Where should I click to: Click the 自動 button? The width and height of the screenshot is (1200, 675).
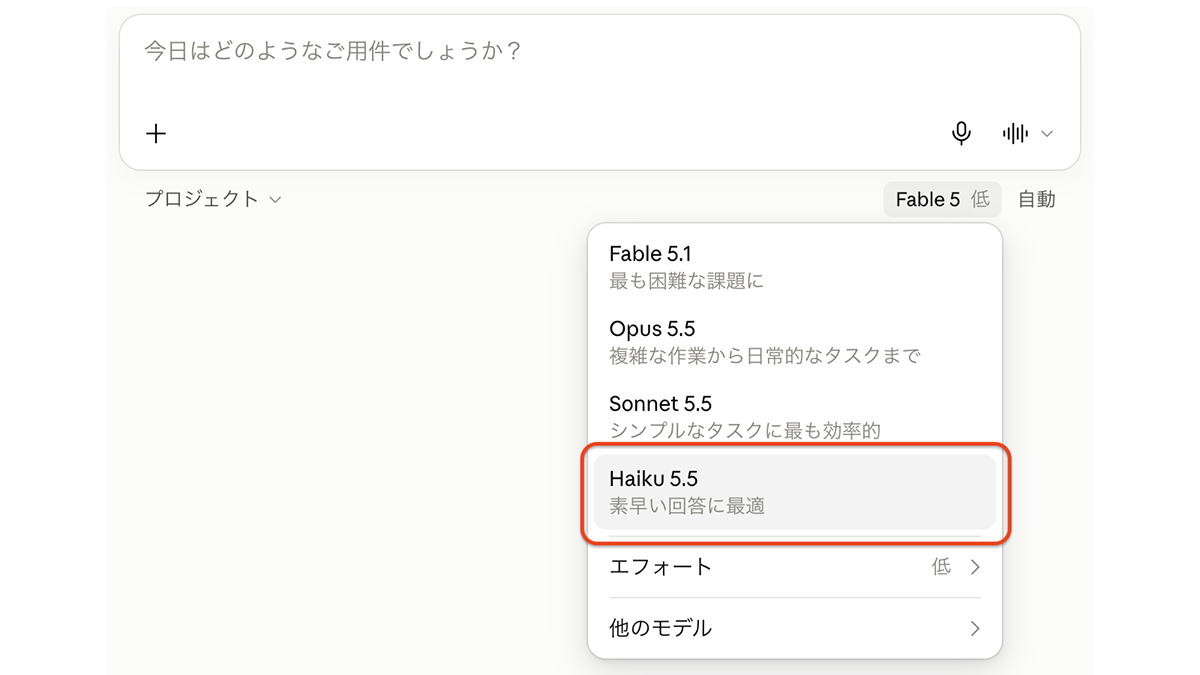[x=1037, y=199]
